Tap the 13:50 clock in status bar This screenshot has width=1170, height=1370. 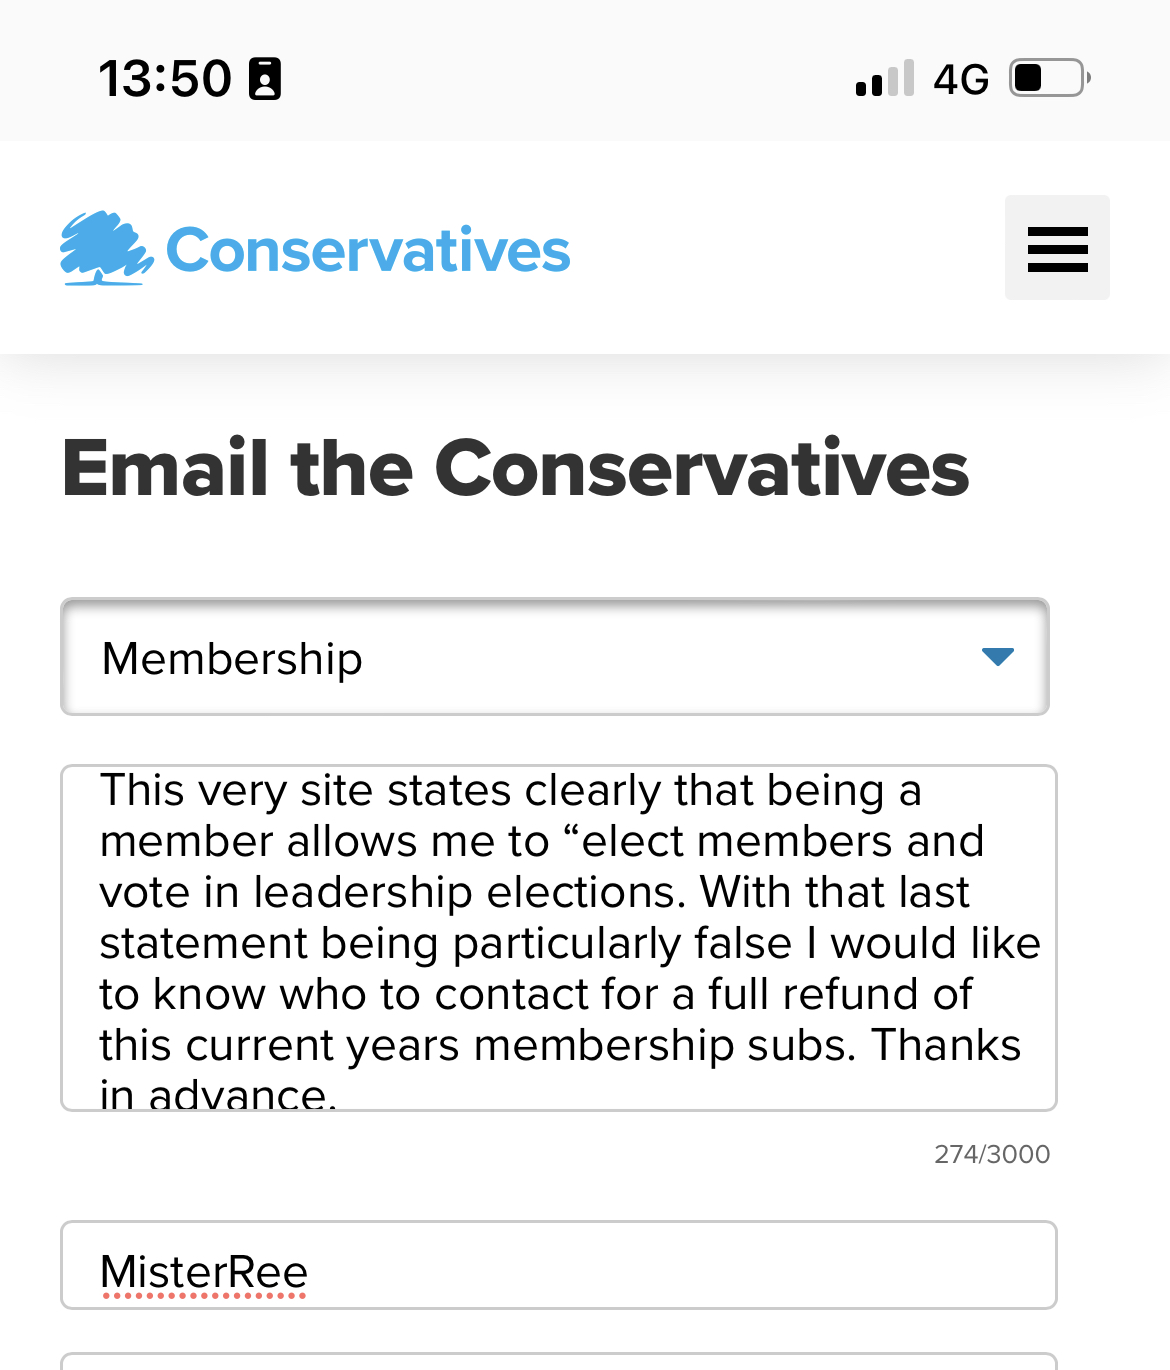pyautogui.click(x=165, y=79)
